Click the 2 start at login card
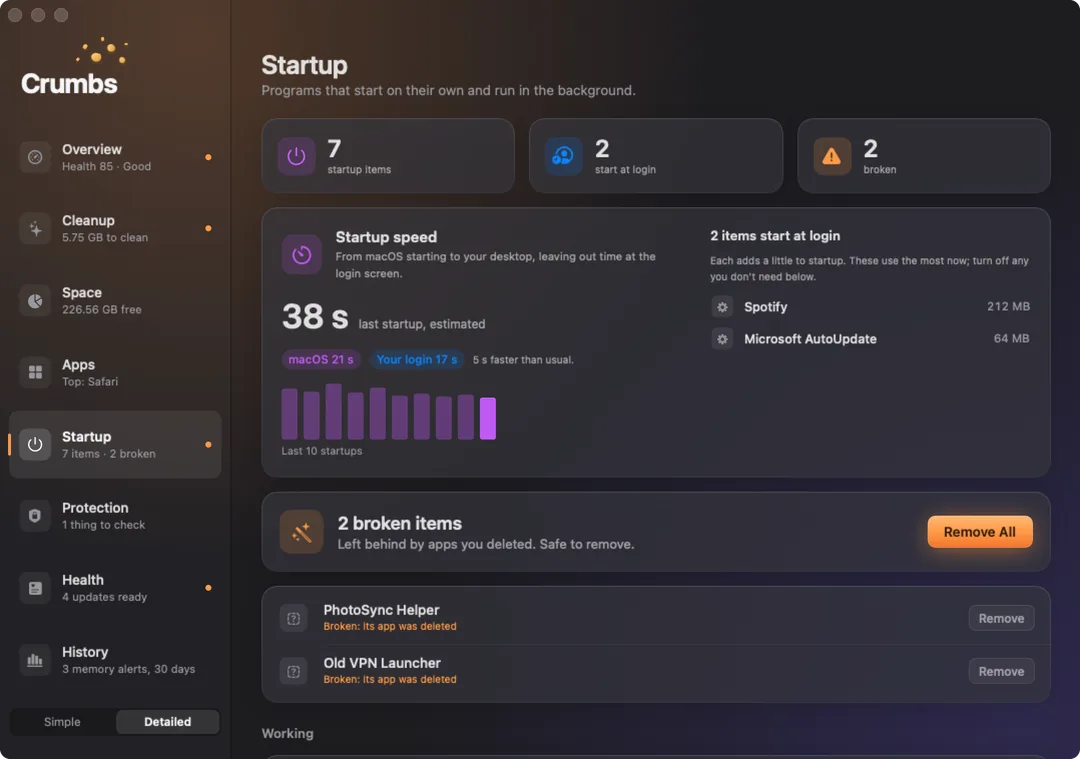The width and height of the screenshot is (1080, 759). (656, 156)
